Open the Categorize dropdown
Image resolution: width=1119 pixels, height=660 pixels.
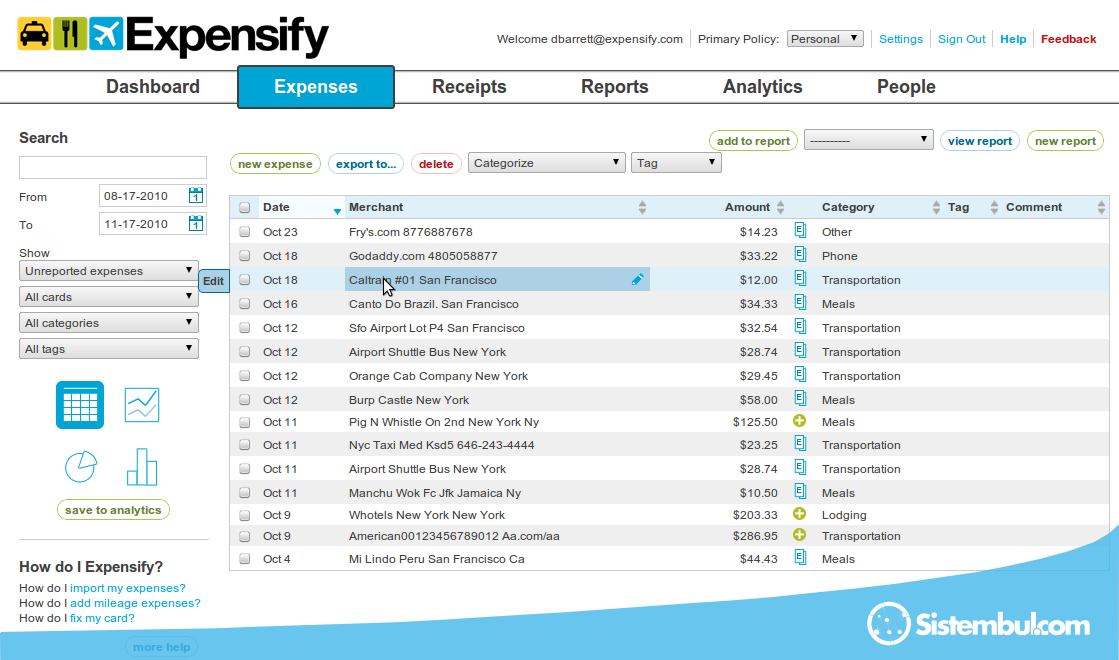[x=547, y=163]
